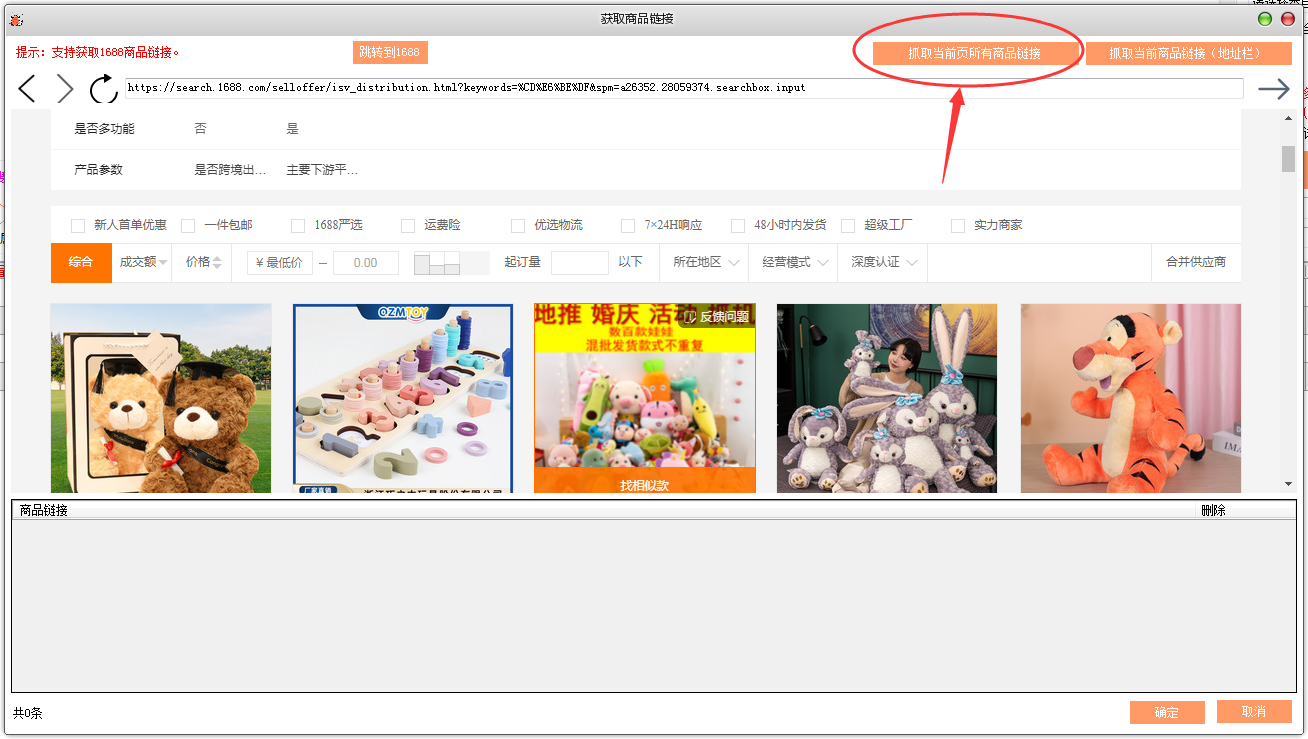Choose 否 for 是否多功能

tap(201, 129)
